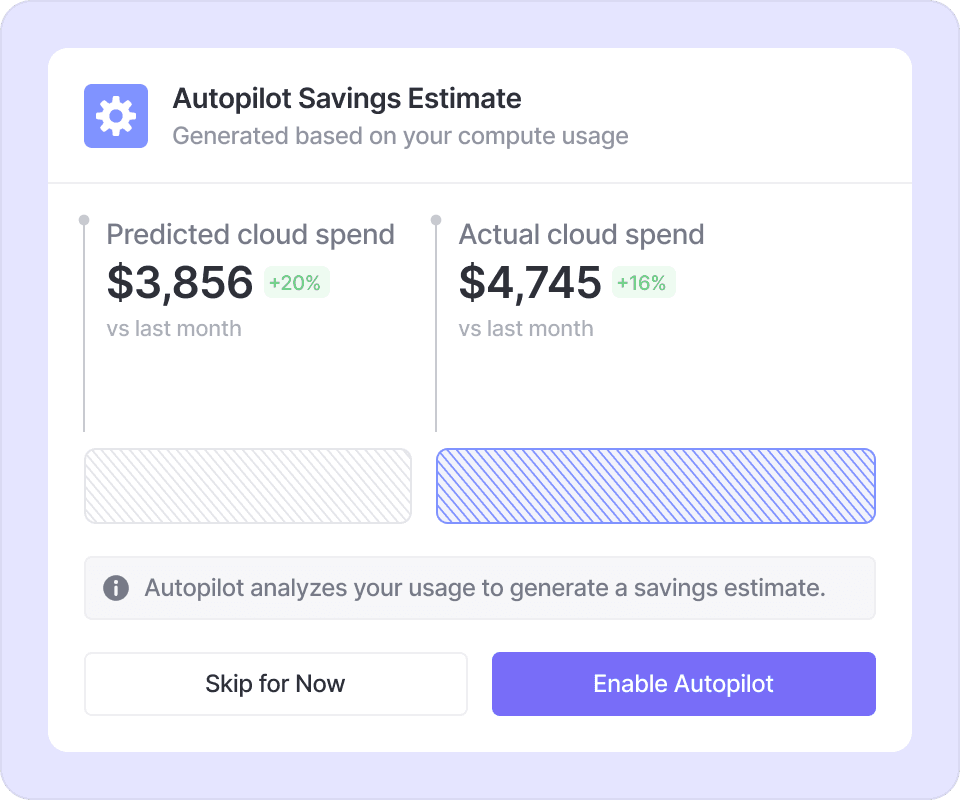
Task: Click the vertical line beside Actual cloud spend
Action: (x=436, y=330)
